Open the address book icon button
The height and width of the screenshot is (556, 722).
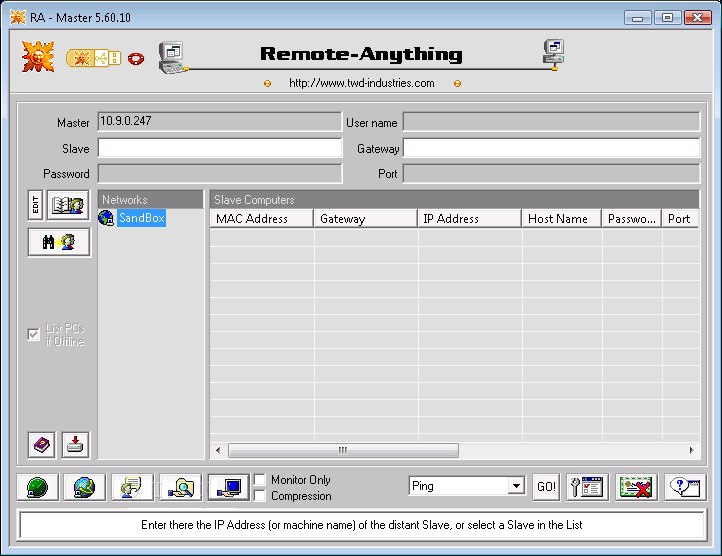coord(68,205)
